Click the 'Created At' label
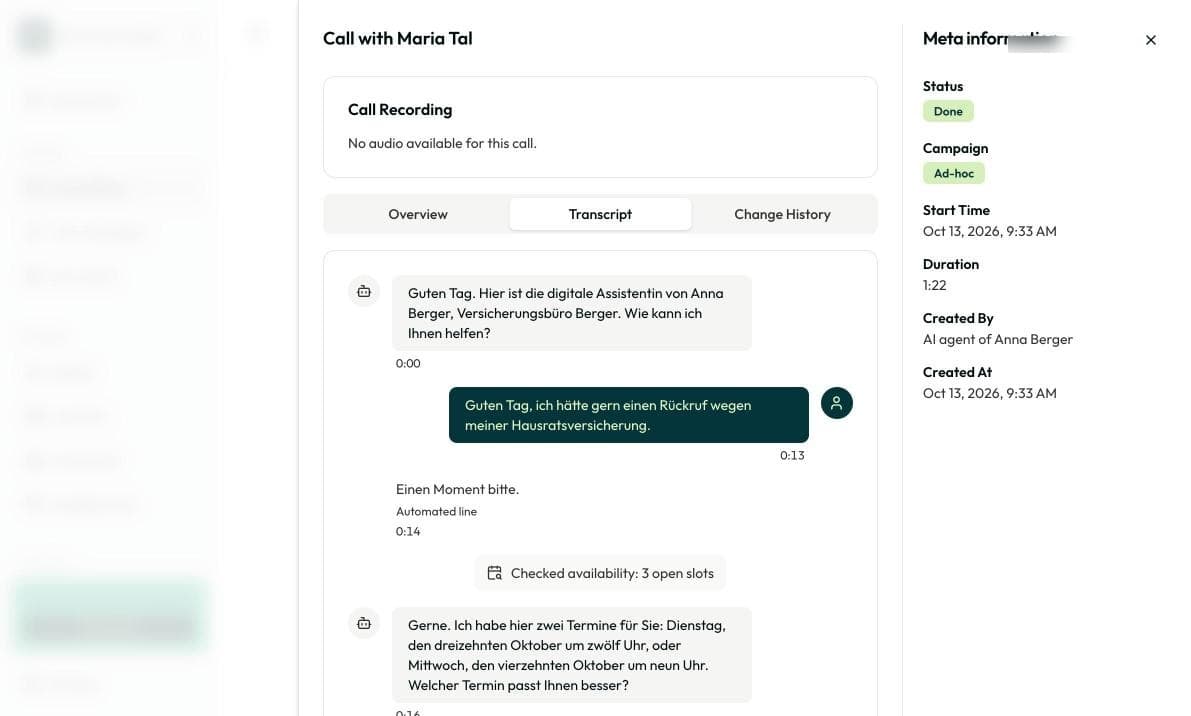This screenshot has height=716, width=1191. 957,372
